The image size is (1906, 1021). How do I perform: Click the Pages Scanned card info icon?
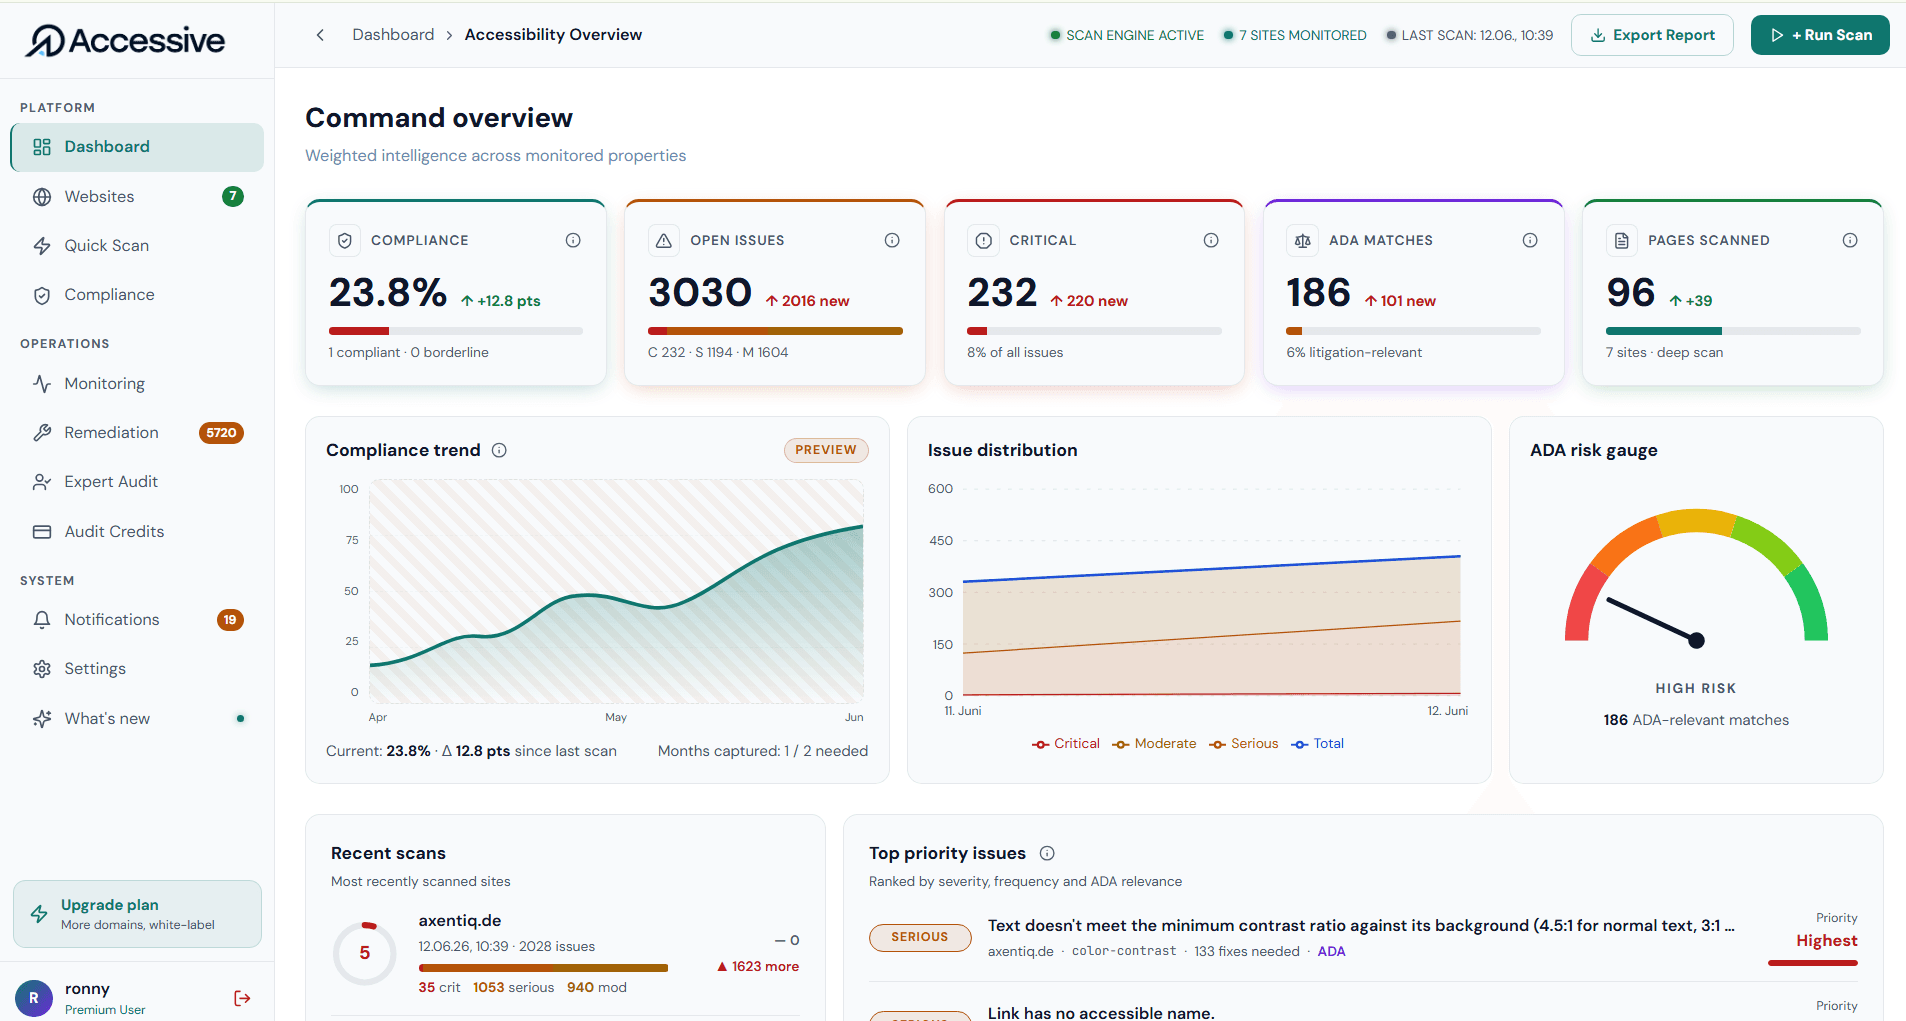[x=1850, y=240]
